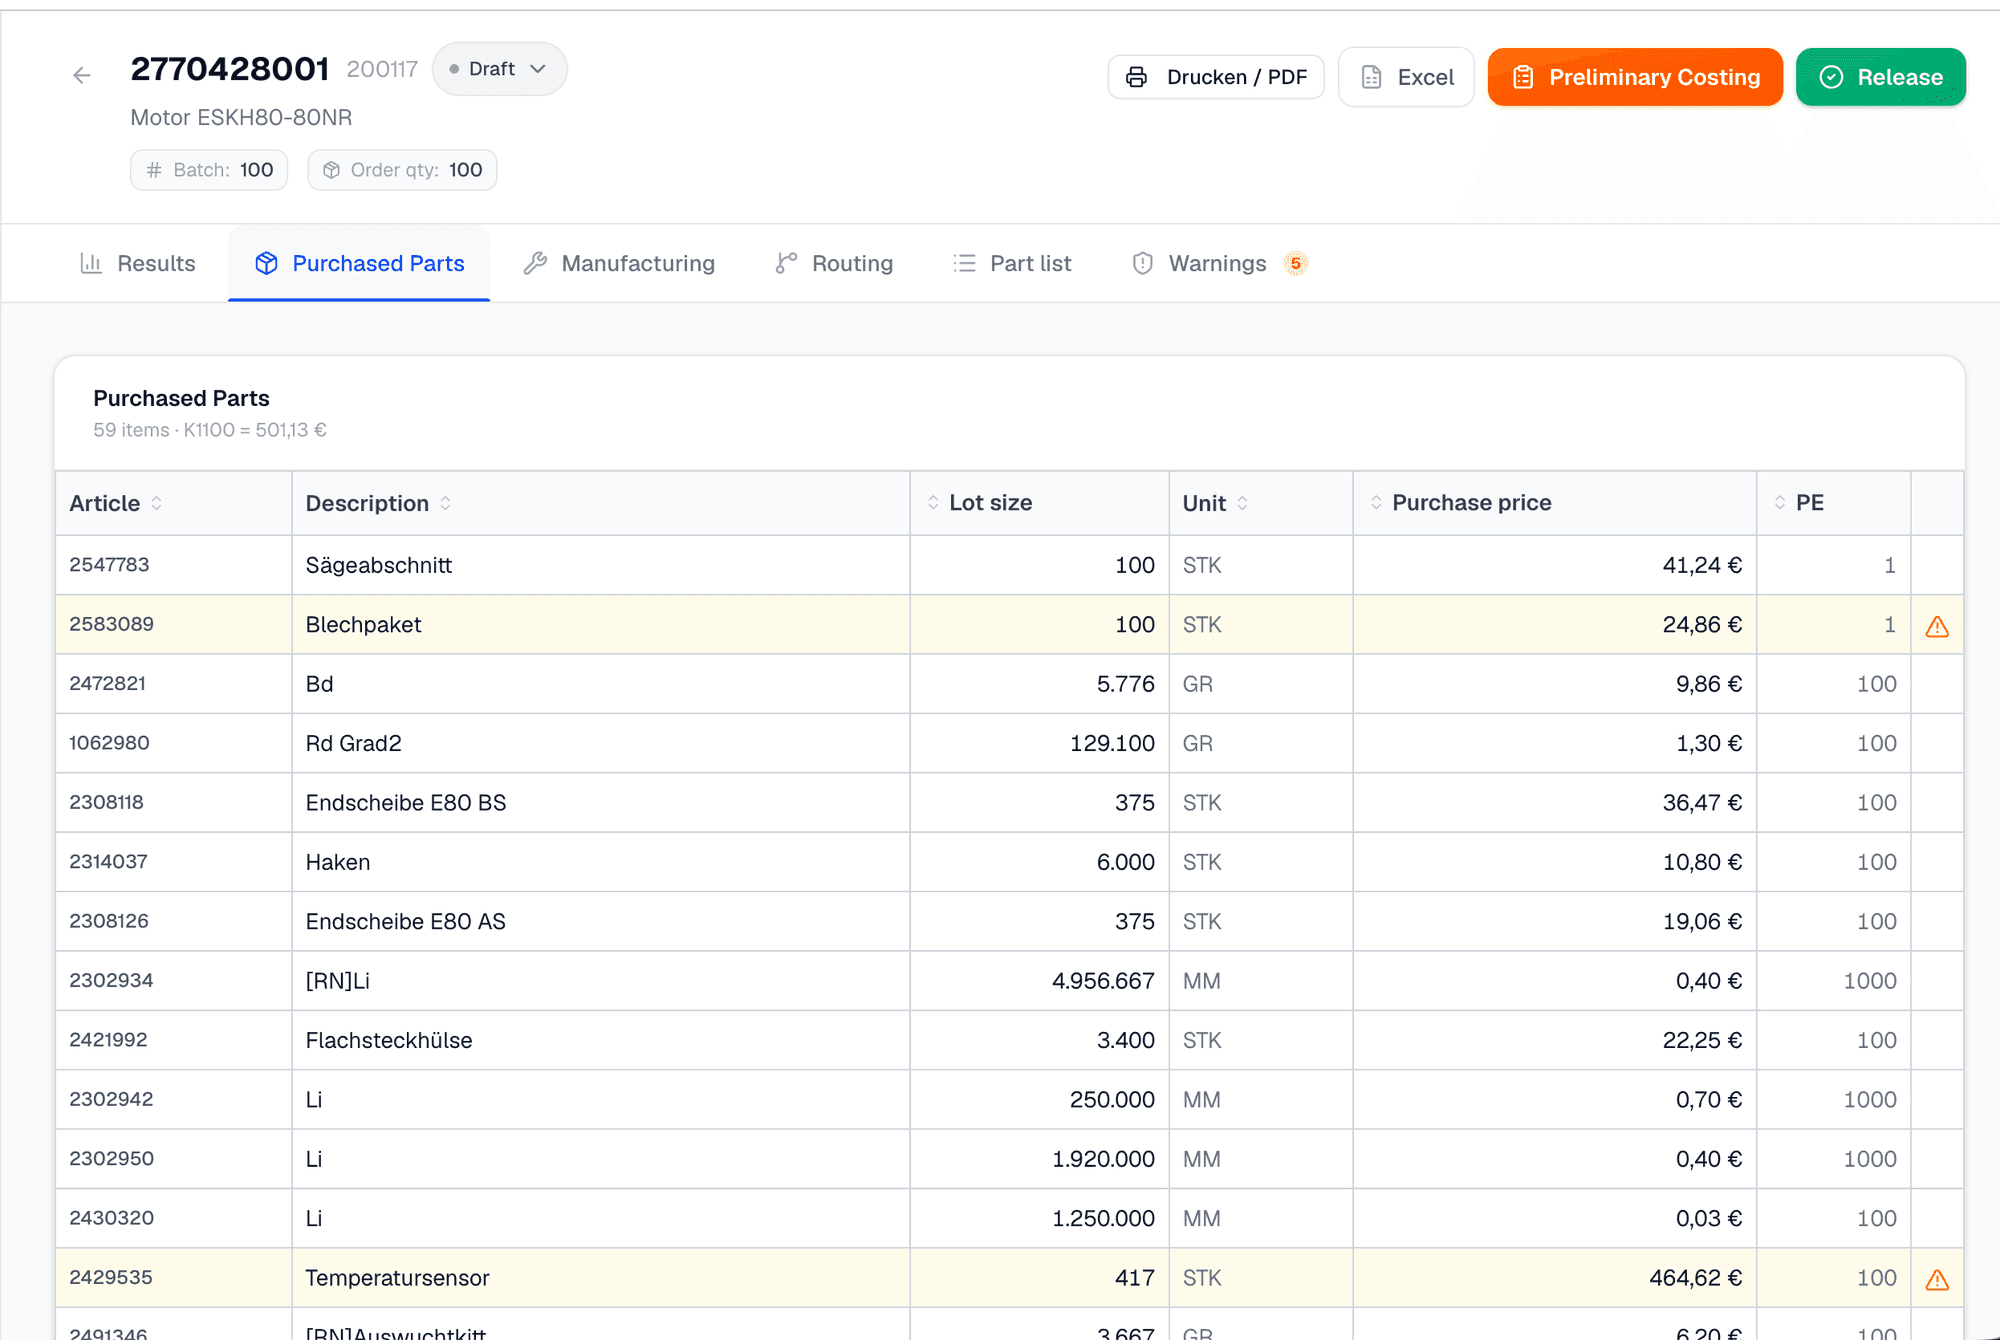This screenshot has width=2000, height=1340.
Task: Select article 2302950
Action: (111, 1159)
